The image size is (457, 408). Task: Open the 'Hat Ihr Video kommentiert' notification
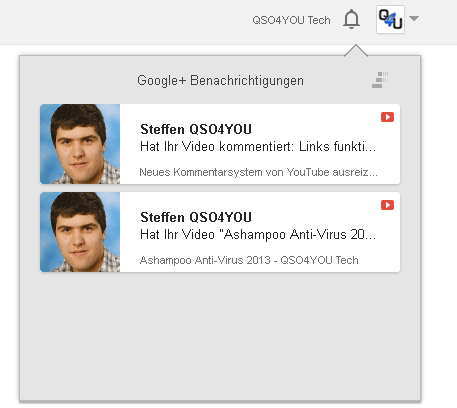tap(258, 147)
